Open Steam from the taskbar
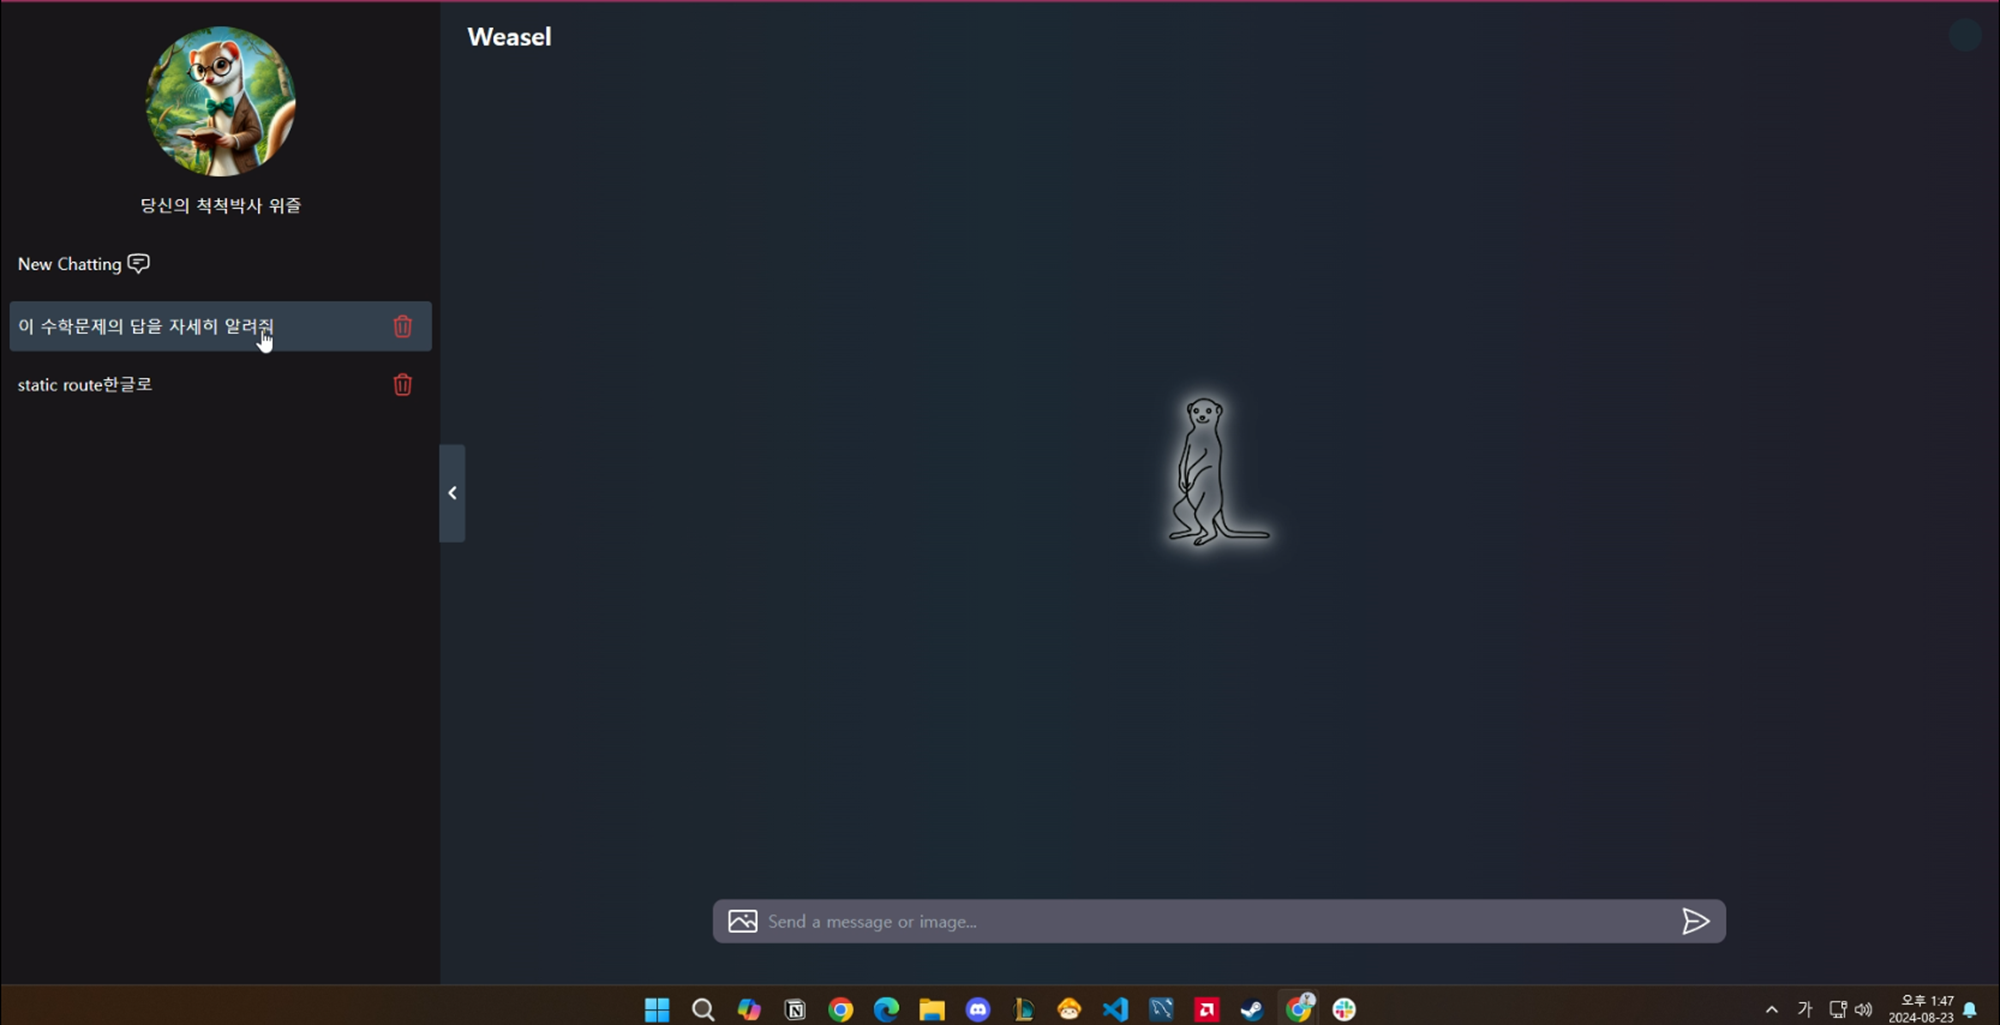This screenshot has width=2000, height=1025. [1252, 1009]
